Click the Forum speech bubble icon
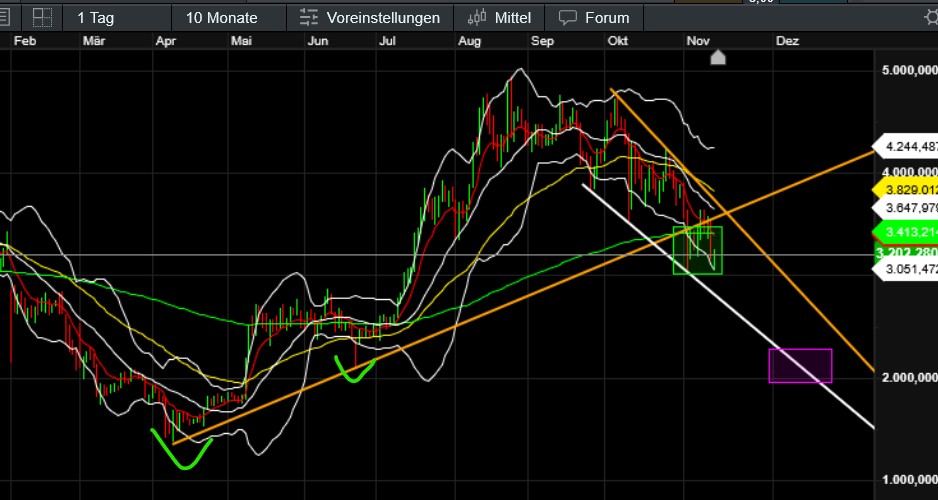 tap(568, 18)
